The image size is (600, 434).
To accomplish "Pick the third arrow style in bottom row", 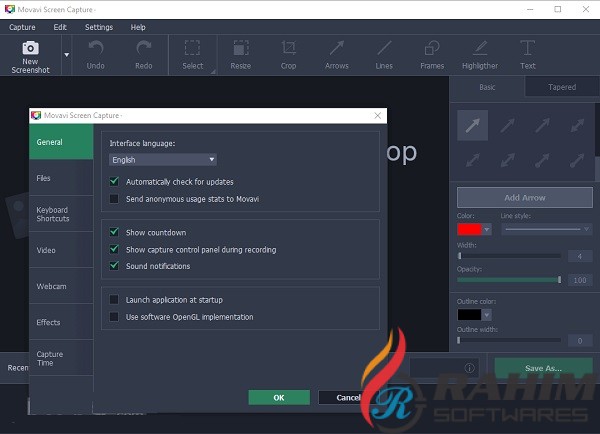I will [542, 160].
